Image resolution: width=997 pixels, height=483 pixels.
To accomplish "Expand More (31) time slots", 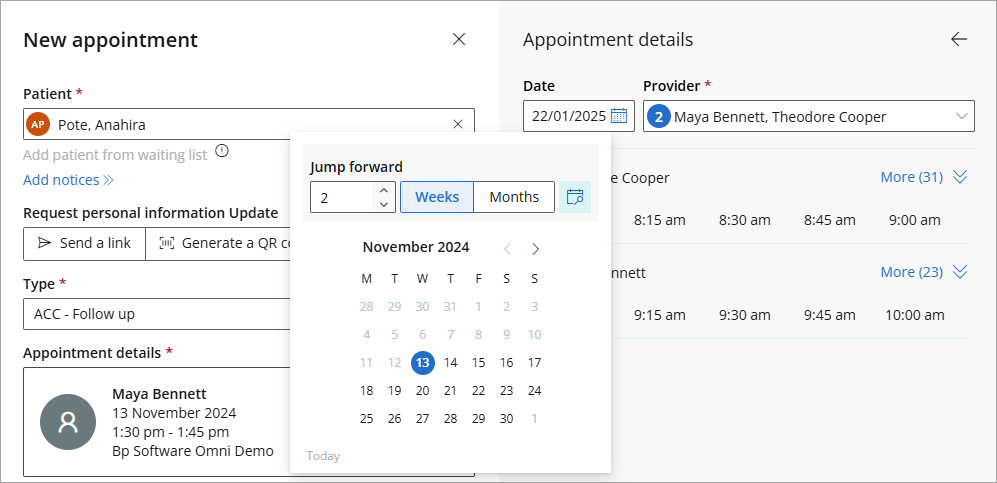I will [x=923, y=177].
